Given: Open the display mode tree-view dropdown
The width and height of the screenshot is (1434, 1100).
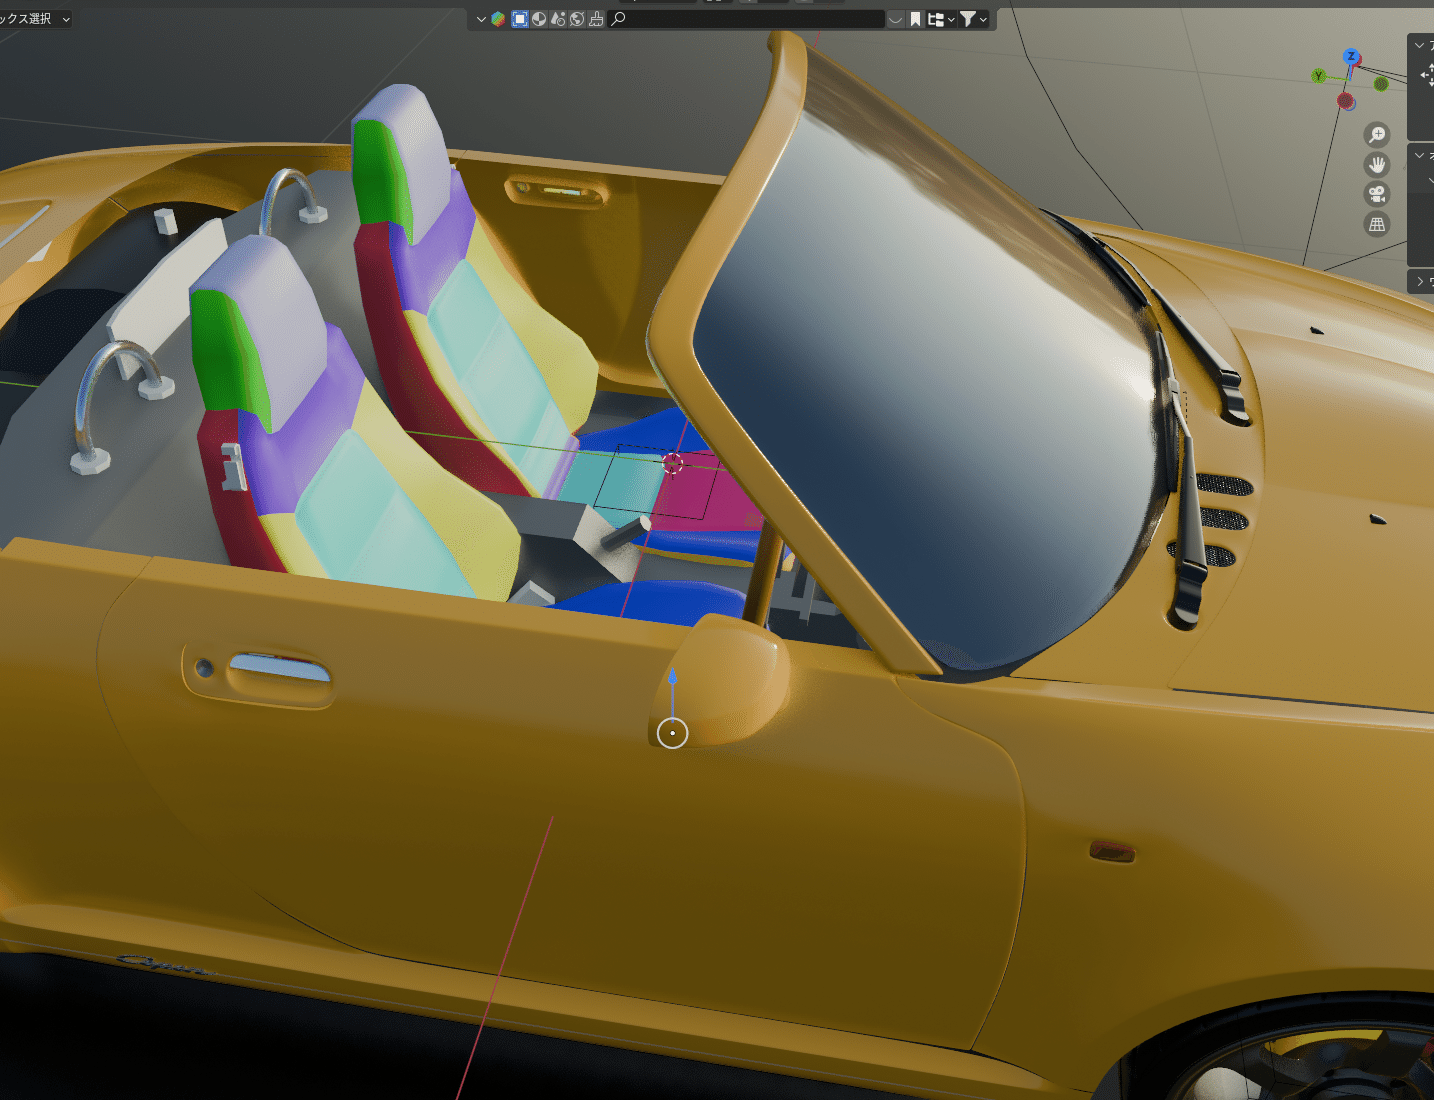Looking at the screenshot, I should pos(941,19).
